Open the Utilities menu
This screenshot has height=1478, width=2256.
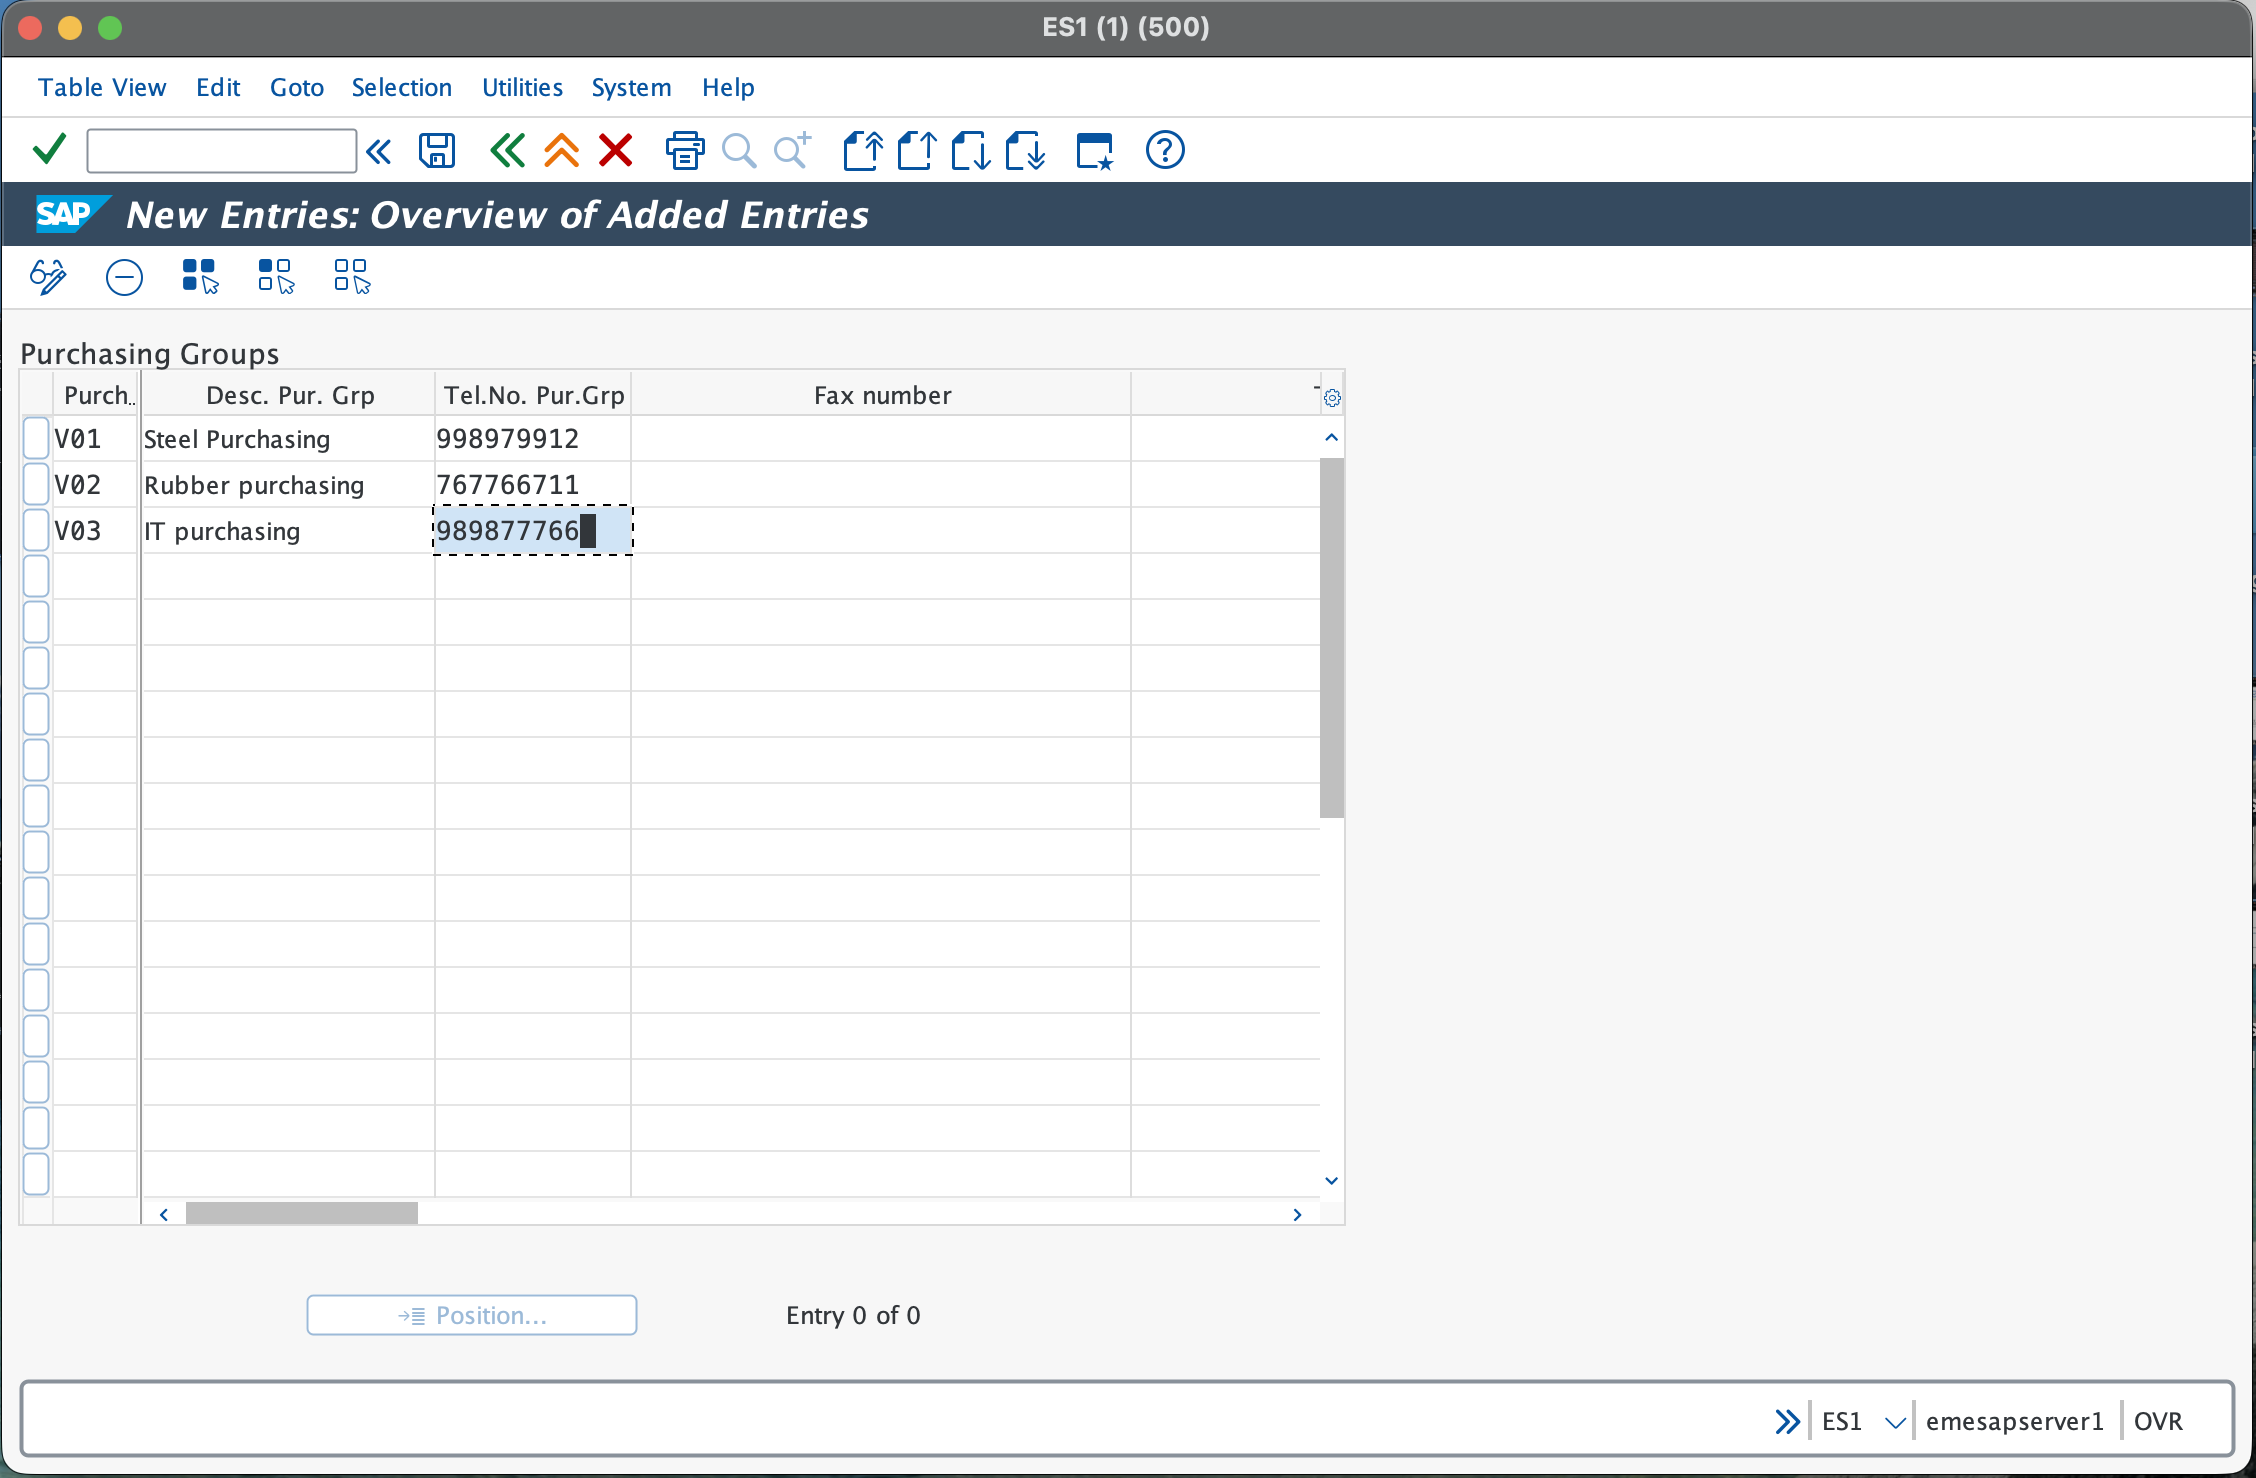(522, 88)
